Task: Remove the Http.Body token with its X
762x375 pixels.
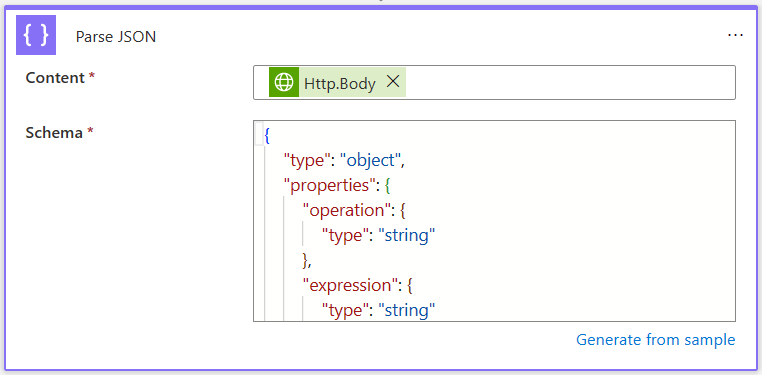Action: tap(393, 82)
